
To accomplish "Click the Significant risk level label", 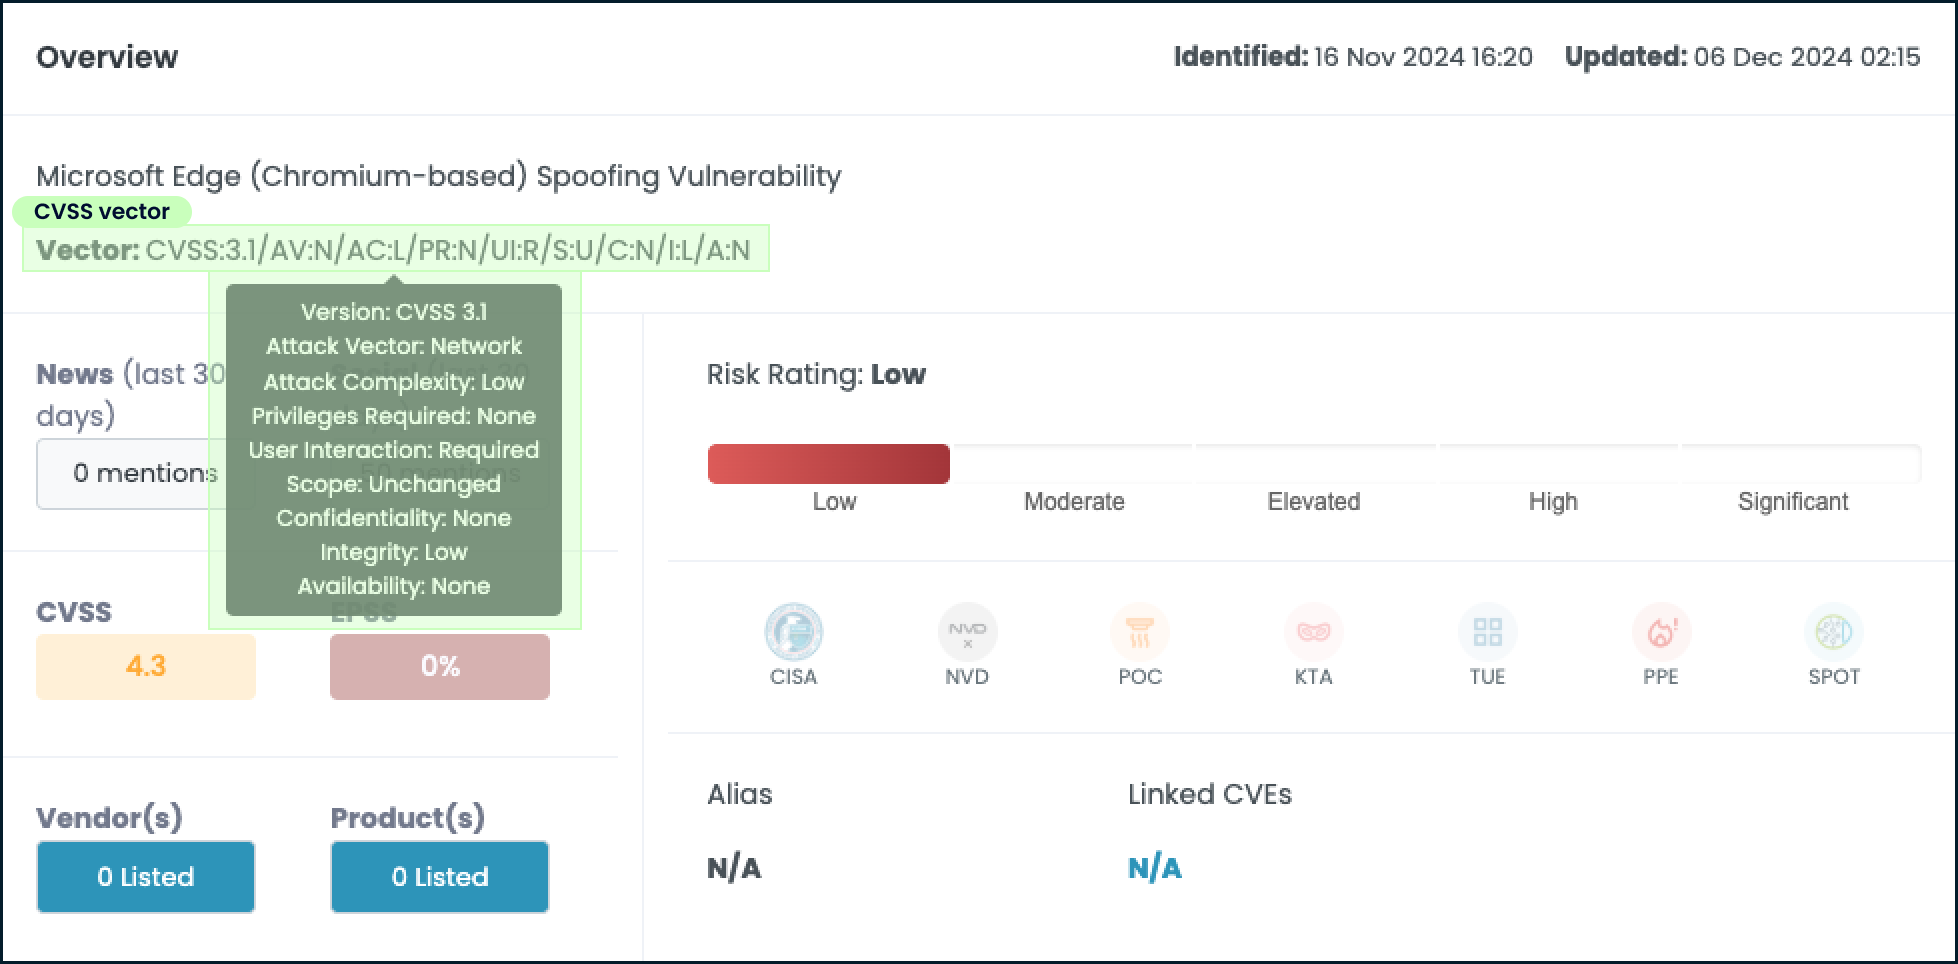I will click(x=1793, y=502).
